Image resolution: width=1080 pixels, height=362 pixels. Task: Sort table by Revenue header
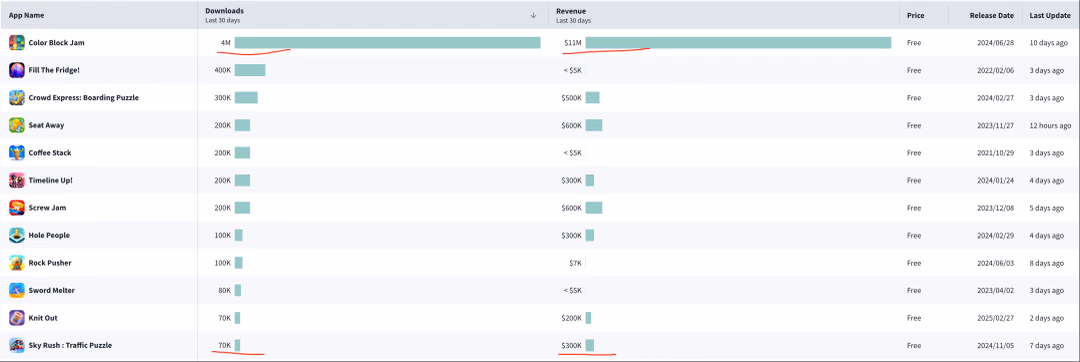(x=571, y=11)
